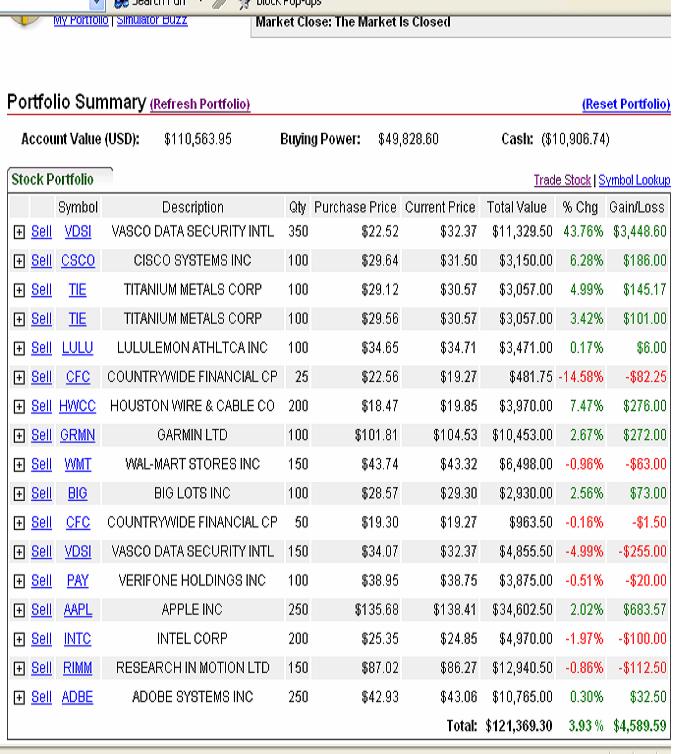Click the total gain $4,589.59

pos(639,726)
